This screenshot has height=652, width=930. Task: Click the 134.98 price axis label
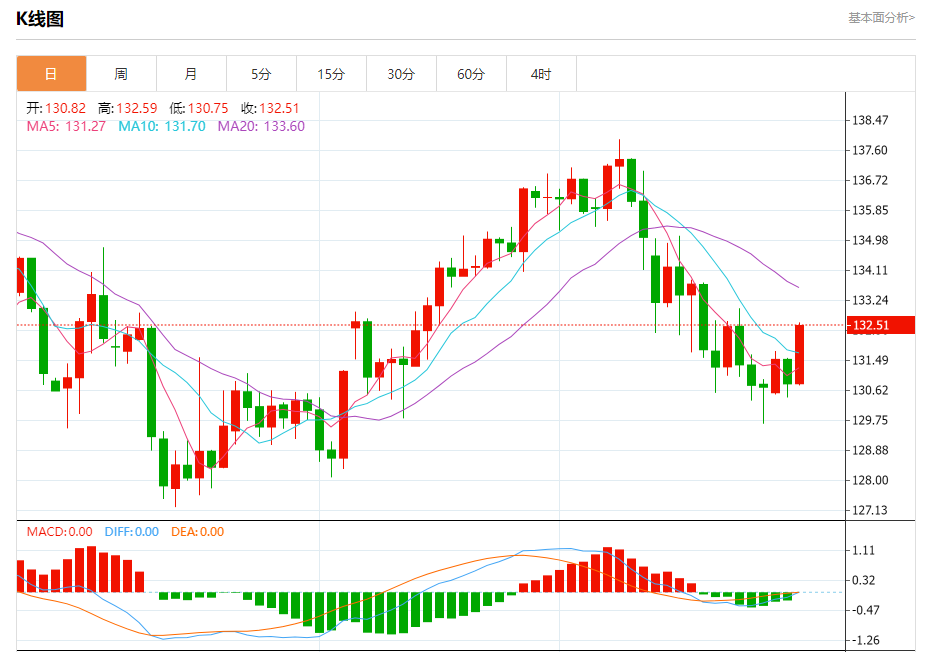(x=870, y=240)
